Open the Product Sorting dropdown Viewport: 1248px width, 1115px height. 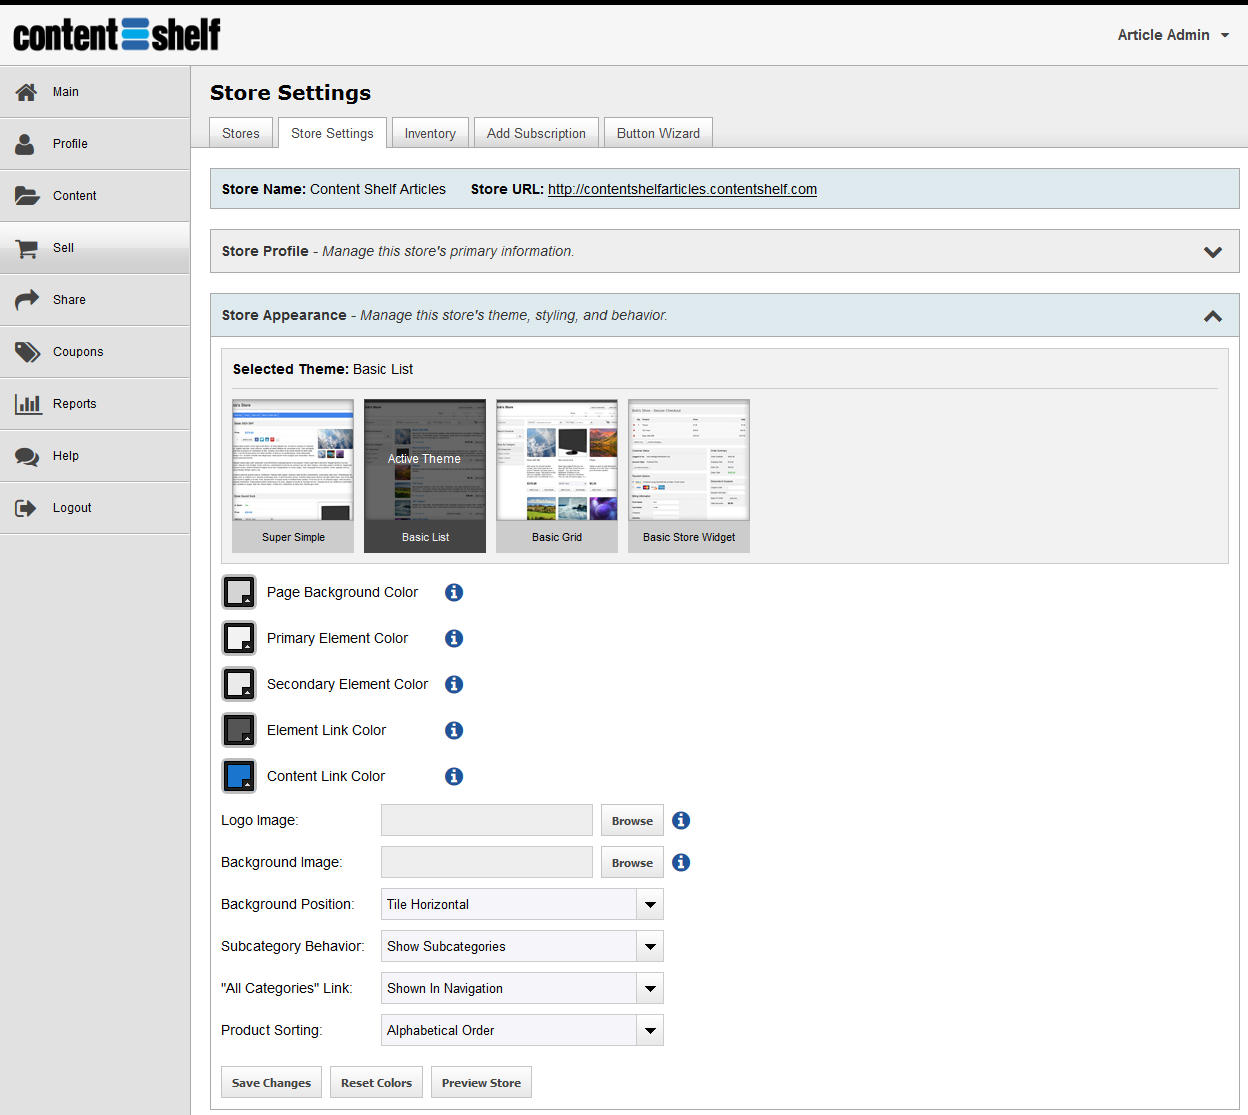[x=522, y=1030]
